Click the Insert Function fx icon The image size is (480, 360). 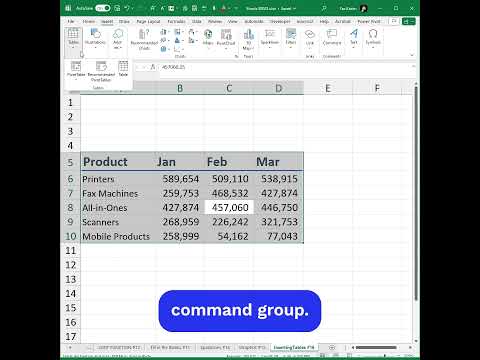pos(153,67)
